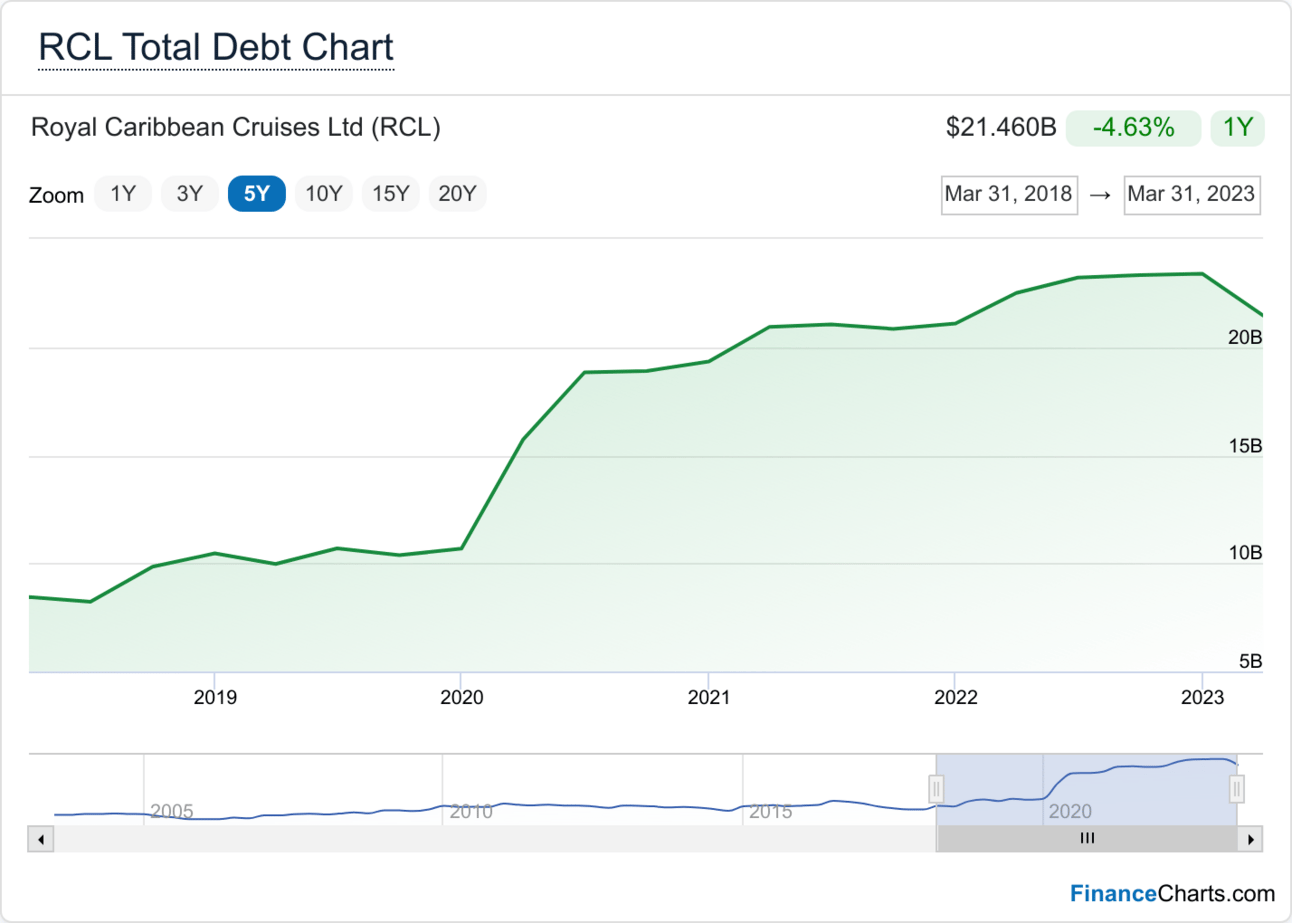Click the right scroll arrow of the navigator

[x=1251, y=839]
